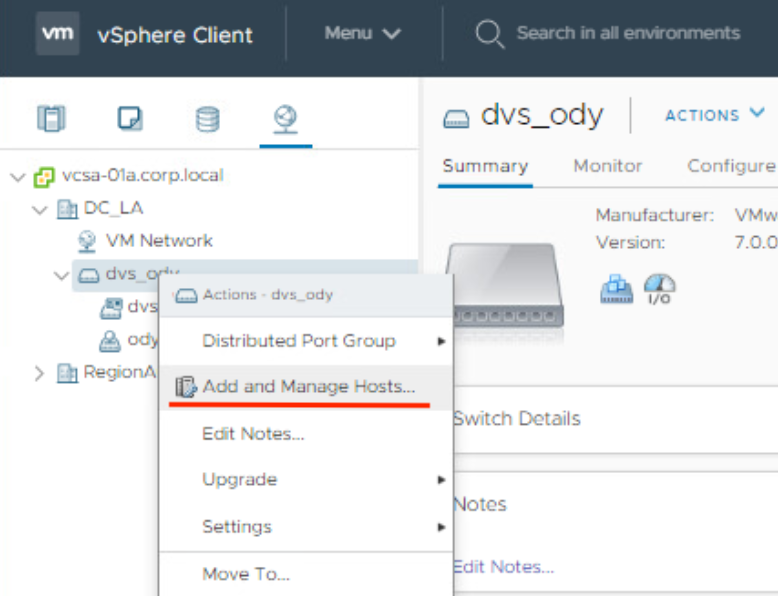
Task: Click the DC_LA datacenter icon
Action: (x=67, y=209)
